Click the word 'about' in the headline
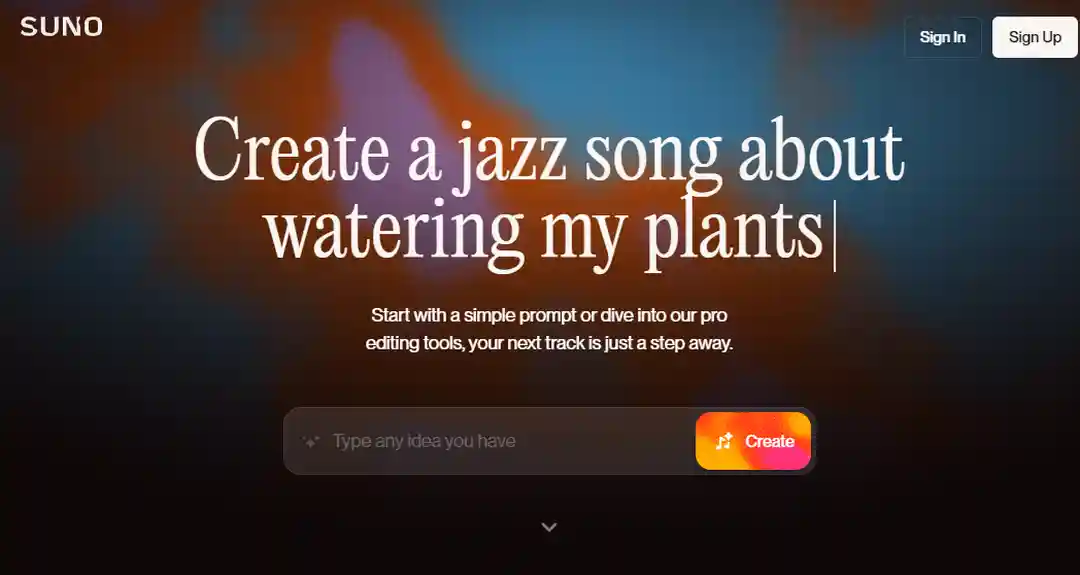Screen dimensions: 1080x575 point(820,153)
